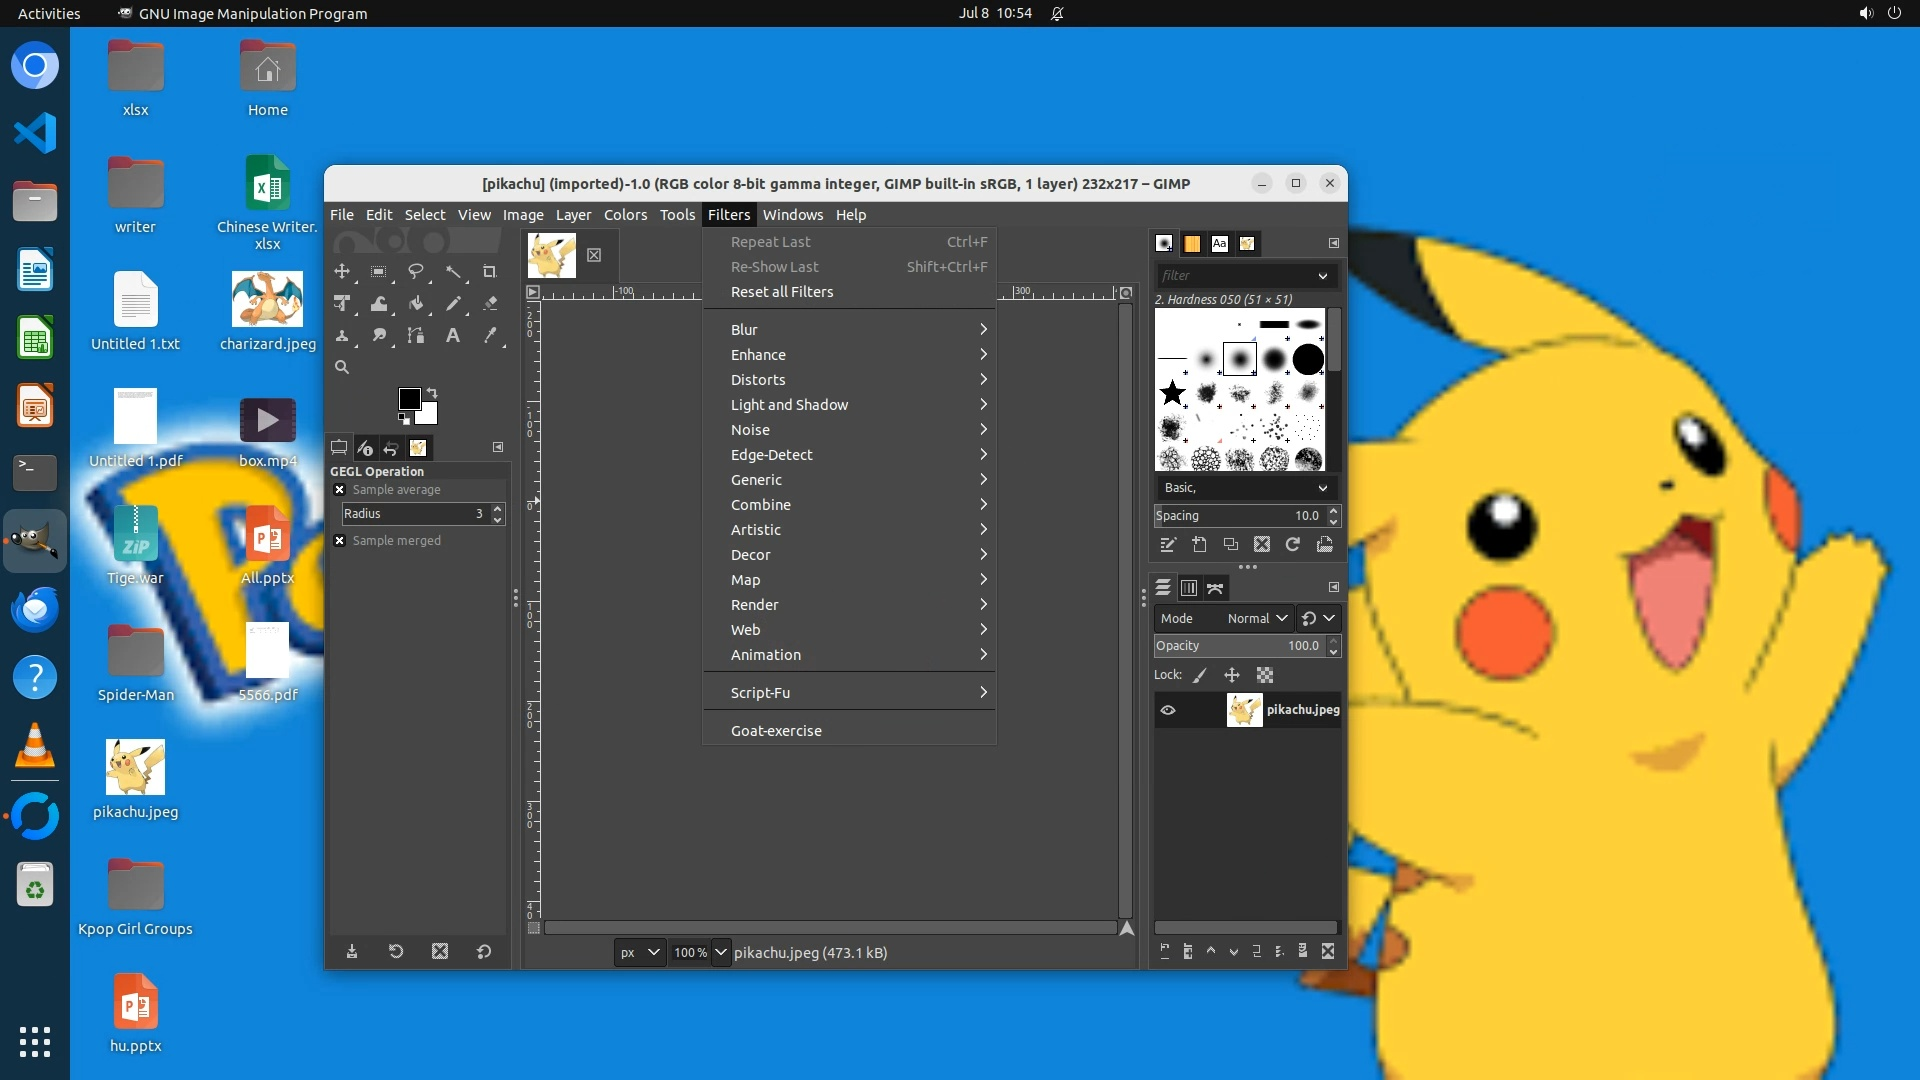The image size is (1920, 1080).
Task: Toggle the Sample merged checkbox
Action: (x=340, y=541)
